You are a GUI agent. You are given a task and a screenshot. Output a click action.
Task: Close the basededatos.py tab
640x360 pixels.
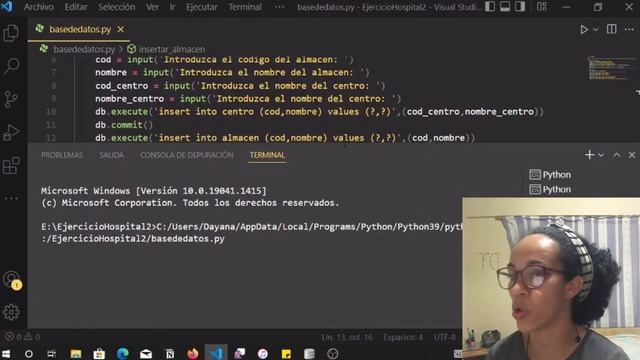tap(120, 29)
